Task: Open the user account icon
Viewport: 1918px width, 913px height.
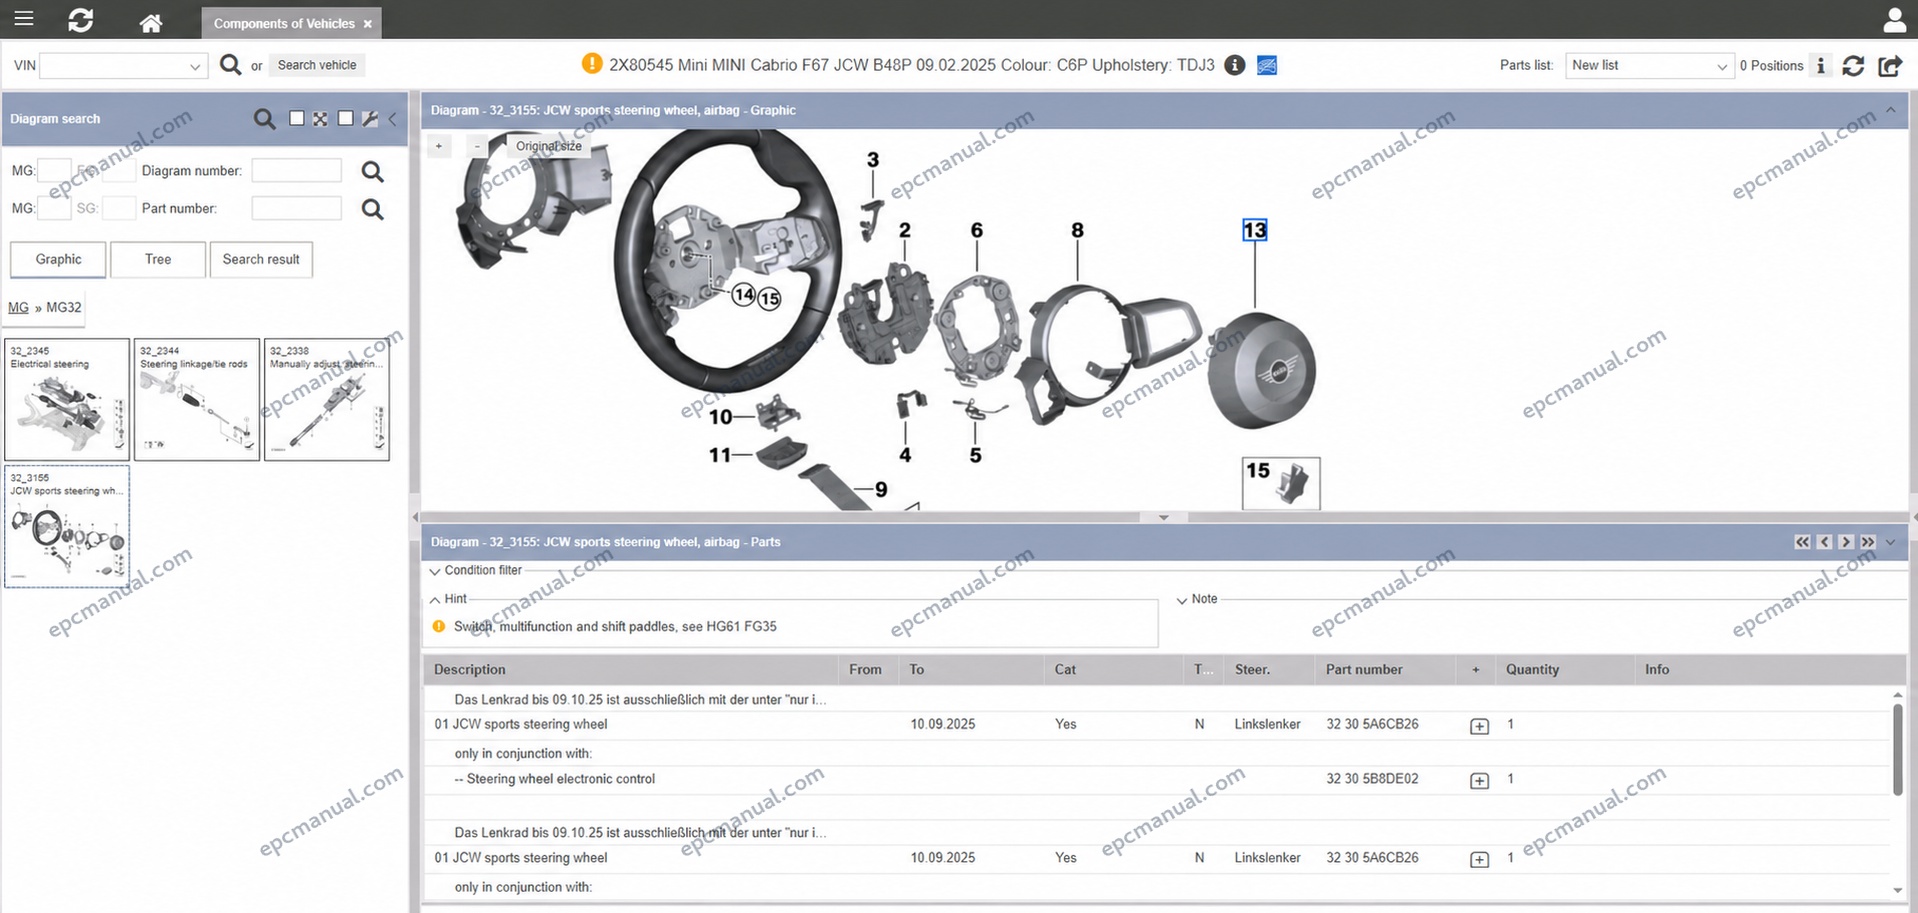Action: click(1894, 20)
